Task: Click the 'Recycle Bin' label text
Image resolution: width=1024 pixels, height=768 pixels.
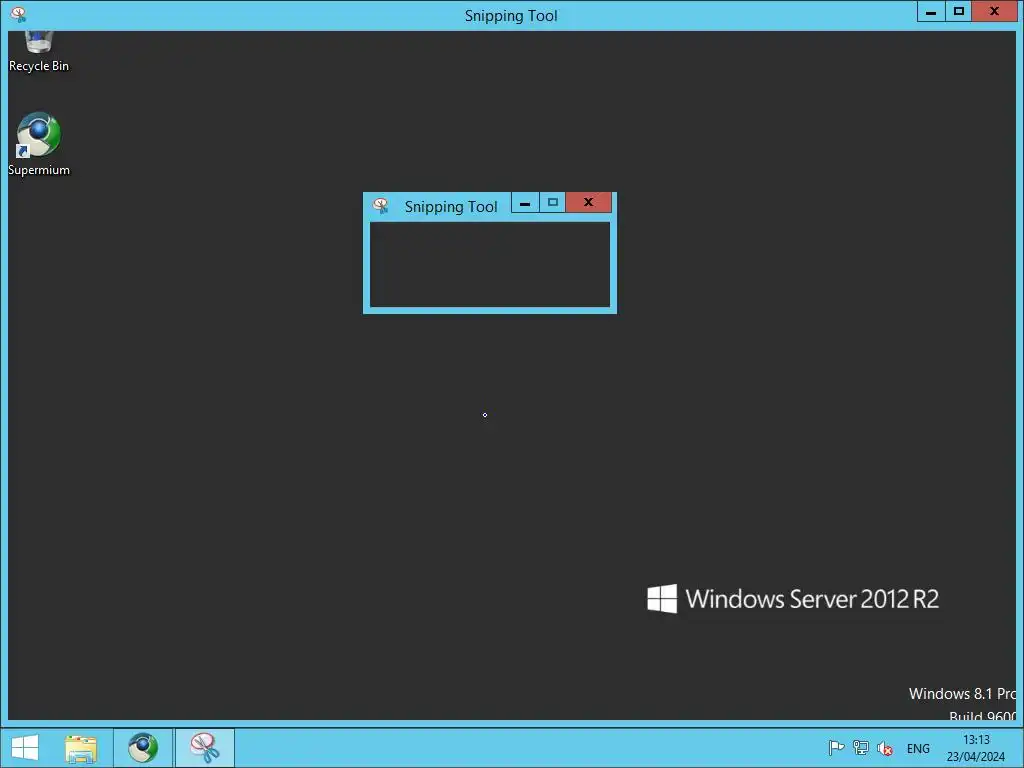Action: coord(39,66)
